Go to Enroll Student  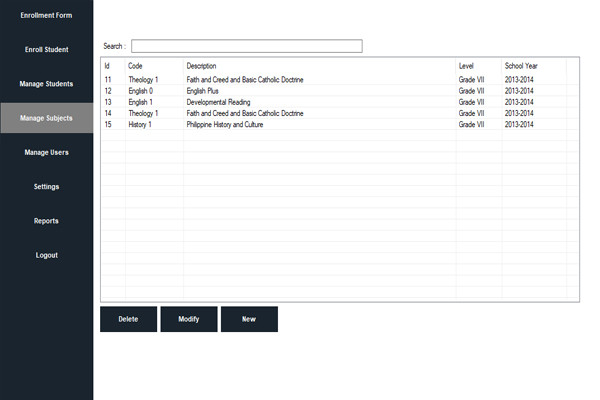(46, 49)
